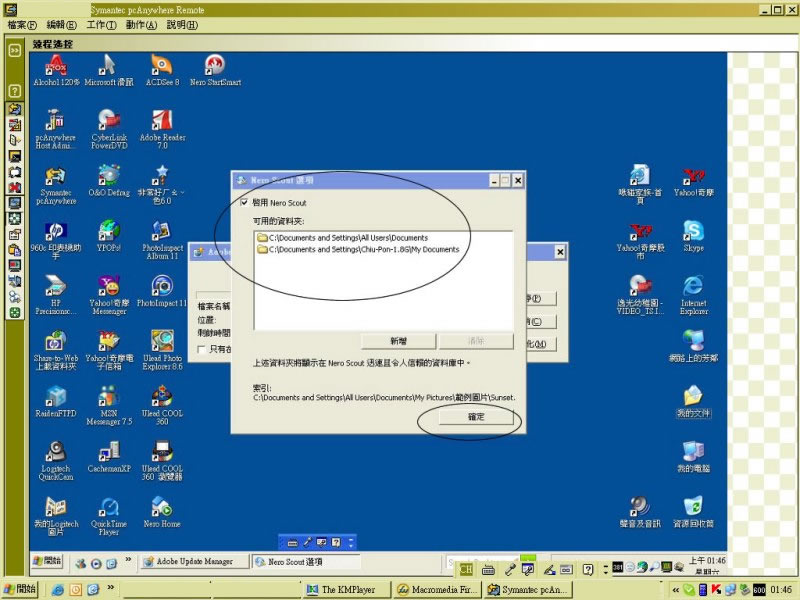Open the 動作(A) menu
Screen dimensions: 800x600
point(141,25)
